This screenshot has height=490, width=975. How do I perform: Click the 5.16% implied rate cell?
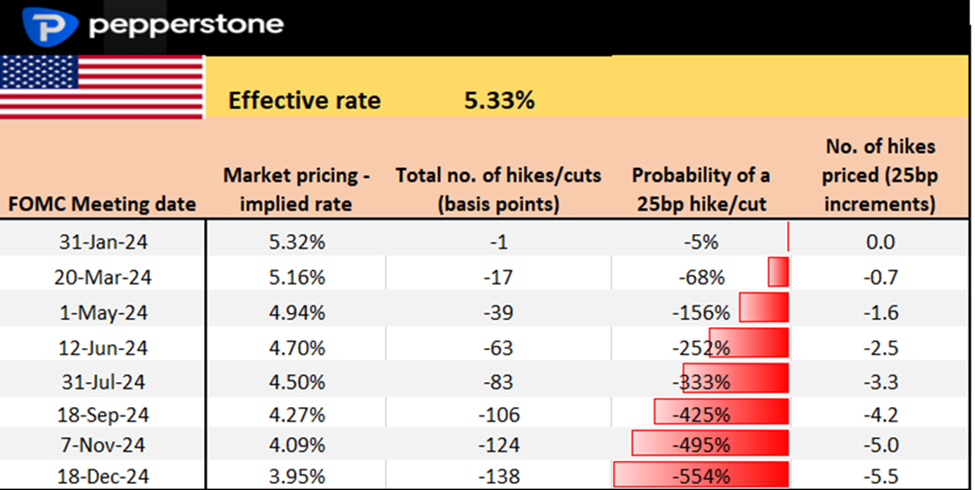pos(297,276)
